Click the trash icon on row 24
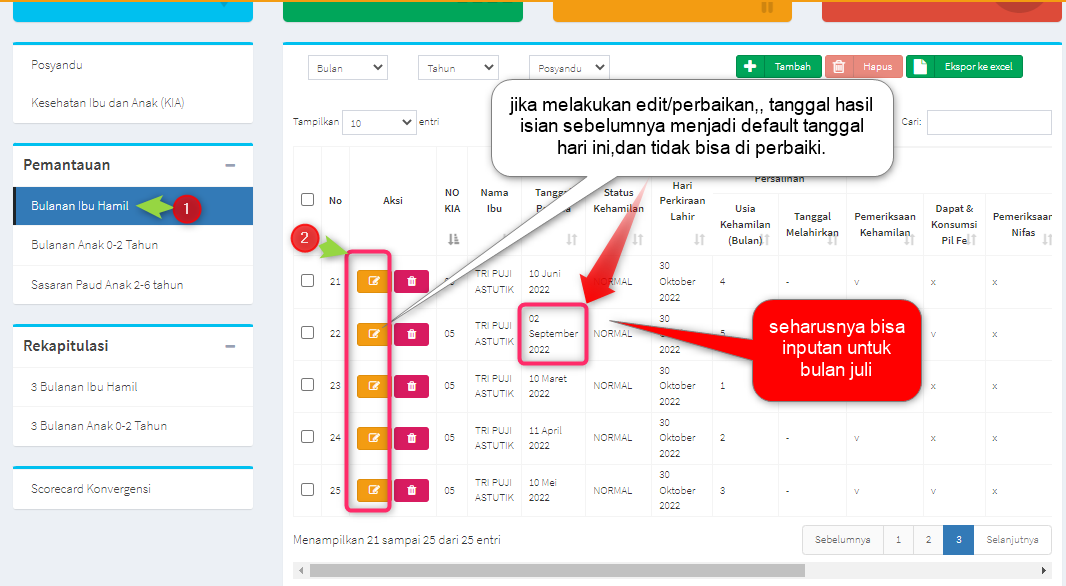 [x=410, y=437]
